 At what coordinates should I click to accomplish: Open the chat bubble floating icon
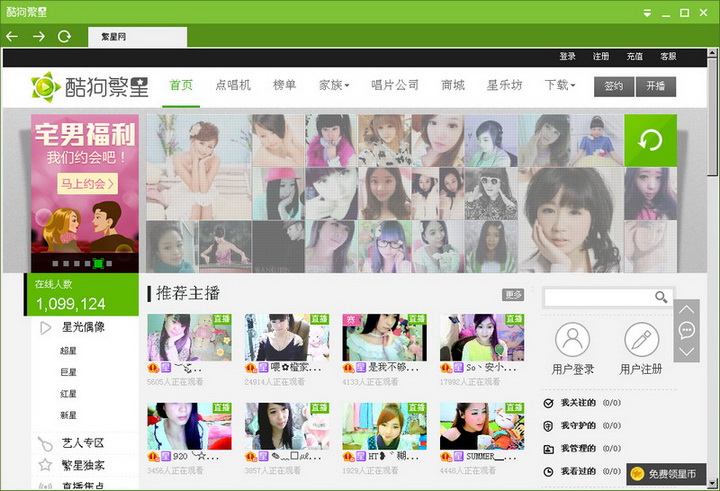pos(686,330)
